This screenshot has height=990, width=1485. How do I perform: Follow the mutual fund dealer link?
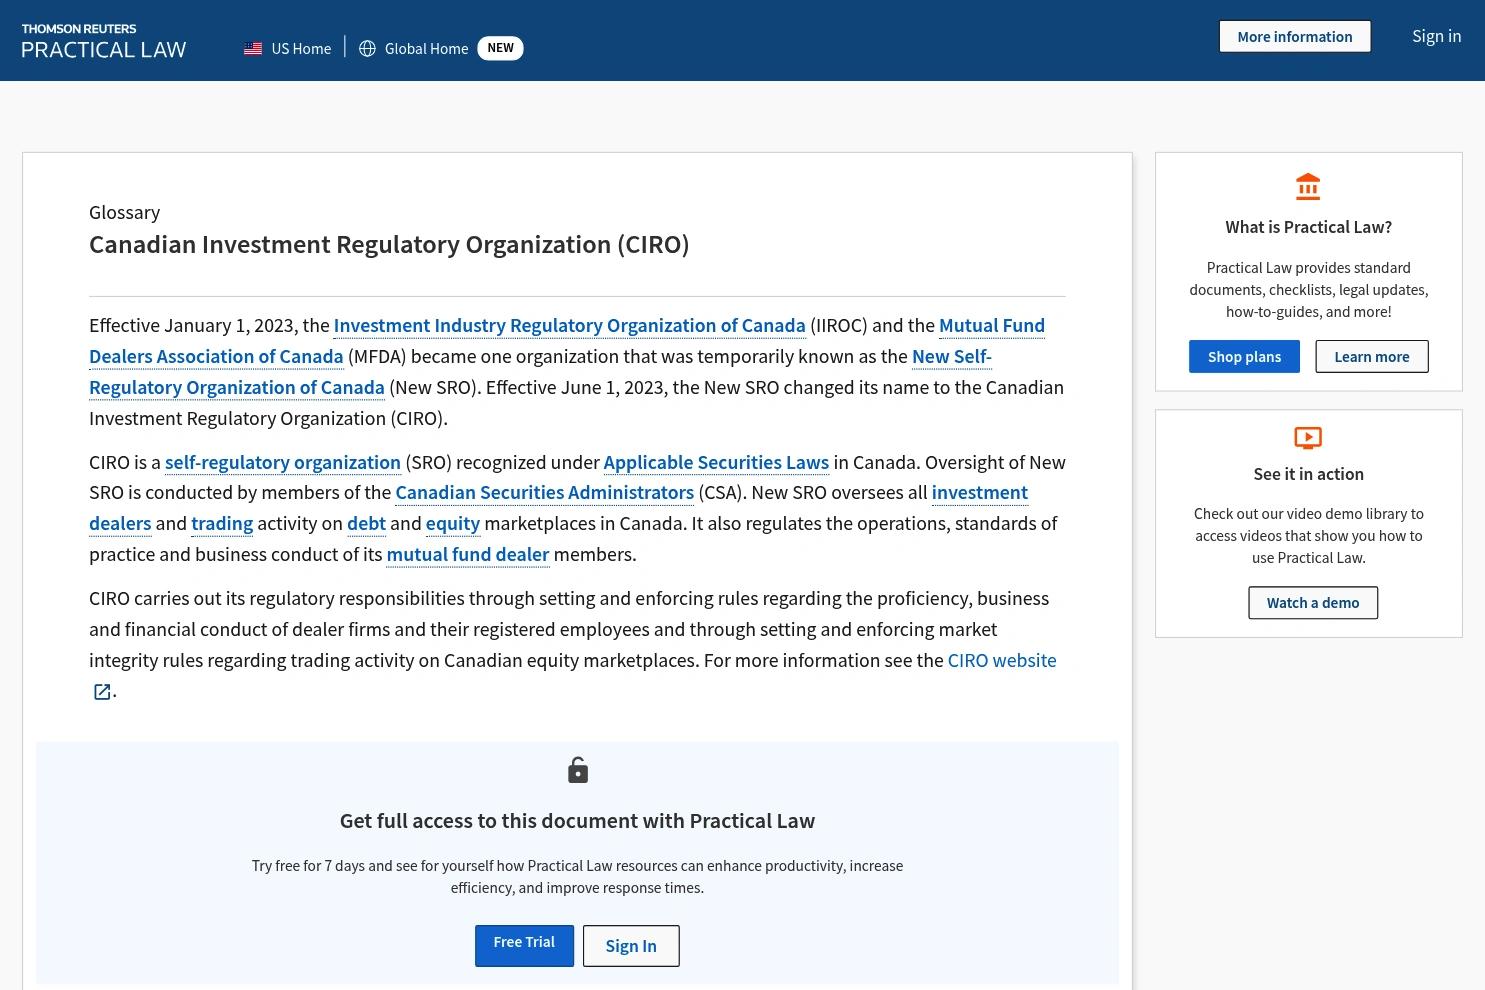click(468, 554)
